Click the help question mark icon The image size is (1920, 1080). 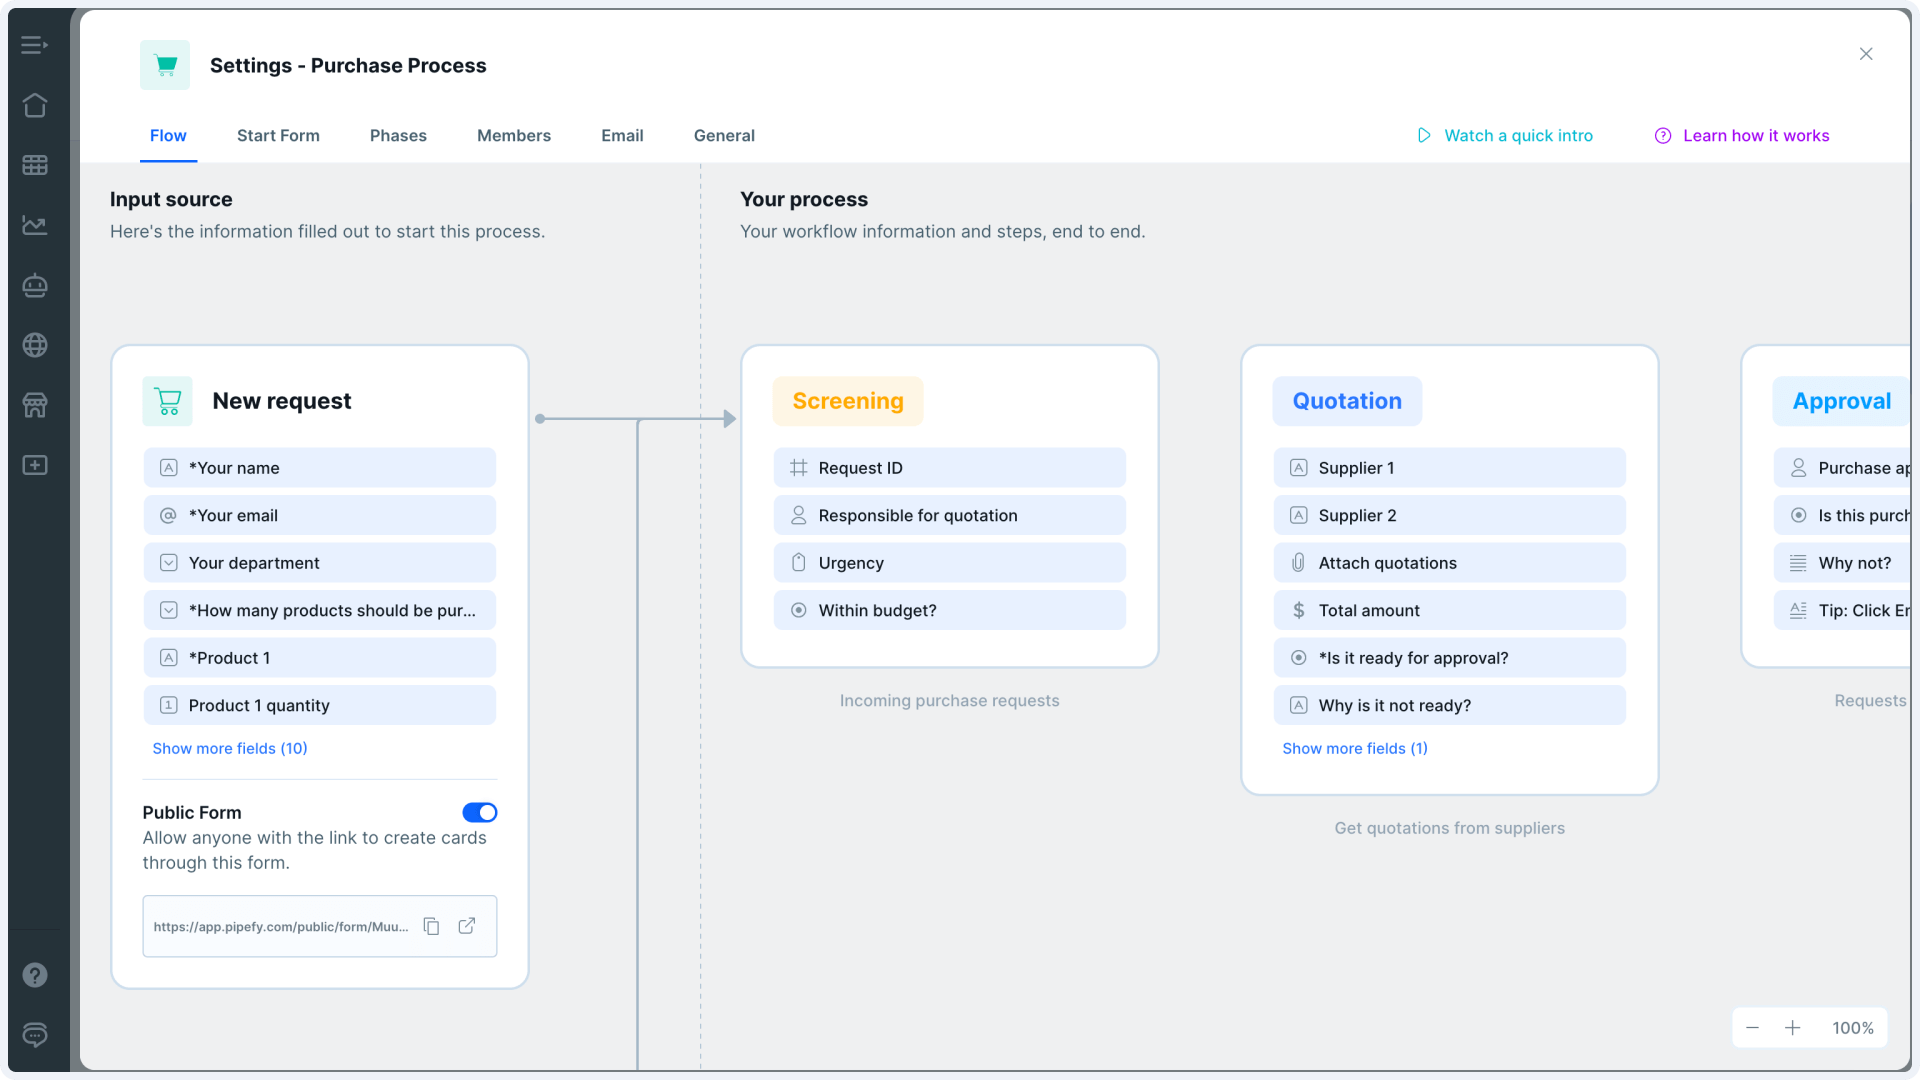(35, 975)
